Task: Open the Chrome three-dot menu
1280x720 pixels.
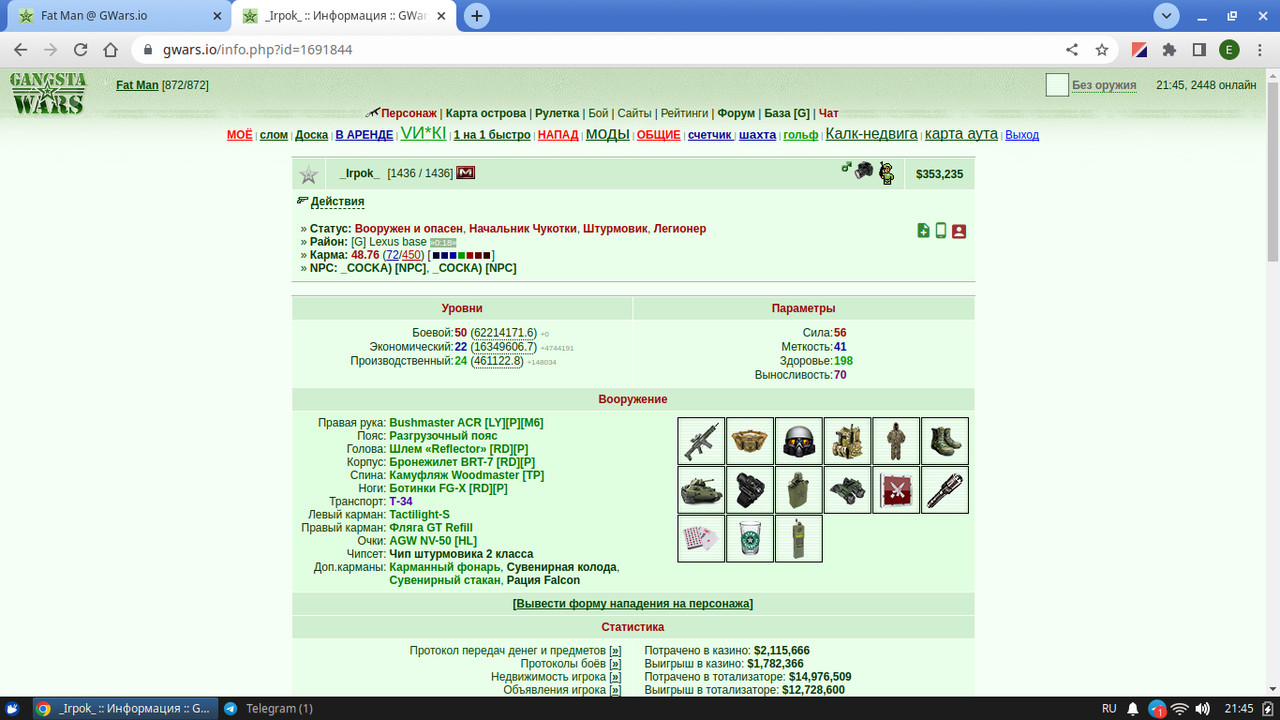Action: (1259, 50)
